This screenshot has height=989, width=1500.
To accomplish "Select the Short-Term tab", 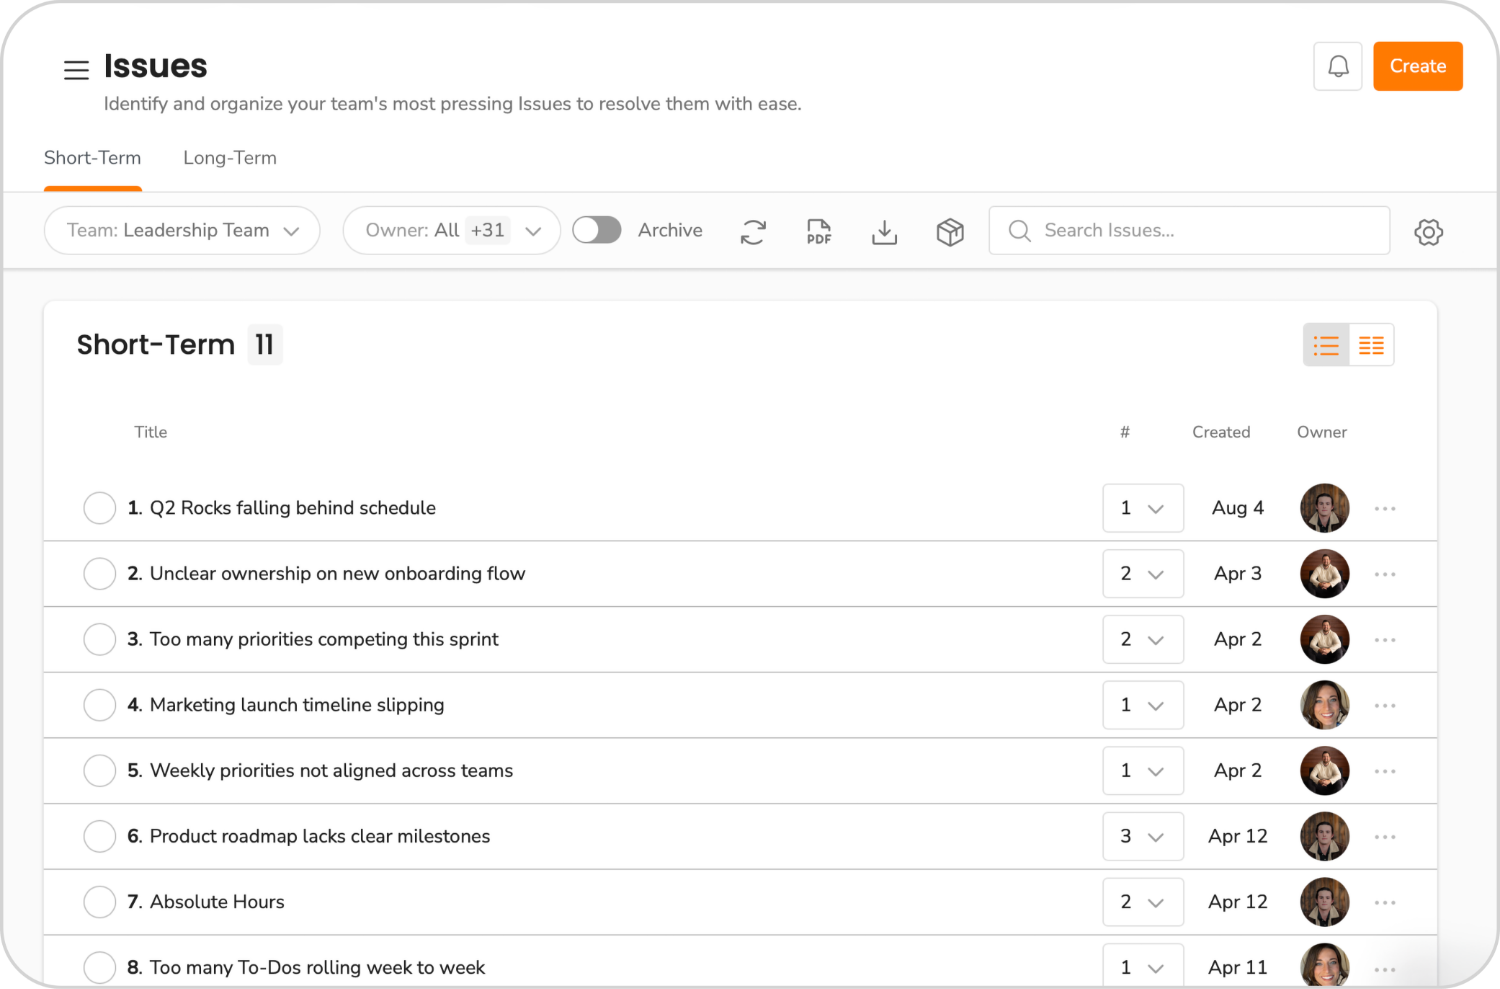I will click(92, 157).
